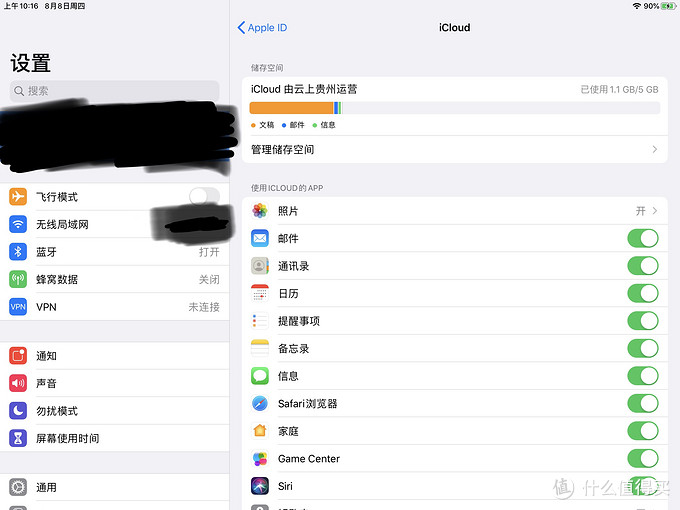Tap the 邮件 Mail app icon
This screenshot has width=680, height=510.
pyautogui.click(x=260, y=238)
